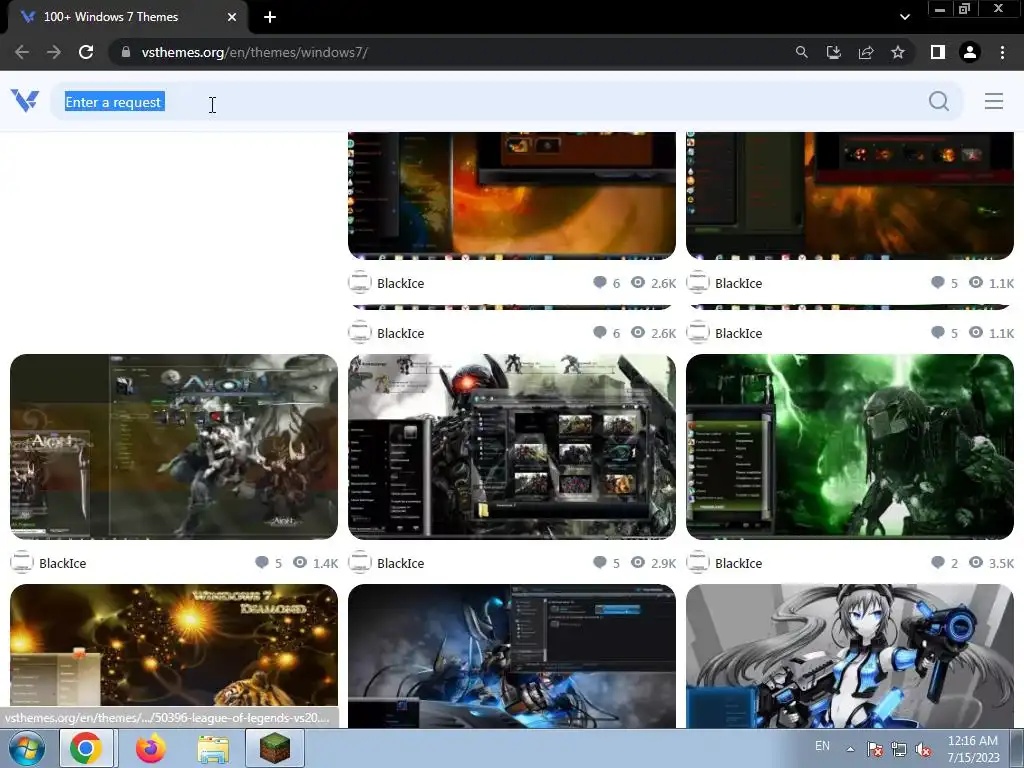The width and height of the screenshot is (1024, 768).
Task: Click author avatar beside Predator theme BlackIce
Action: (697, 562)
